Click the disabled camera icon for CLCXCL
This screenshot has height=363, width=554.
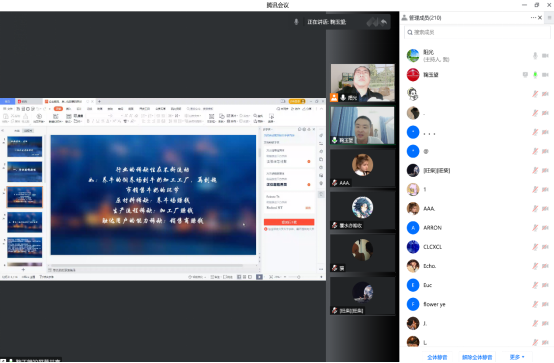pyautogui.click(x=545, y=247)
